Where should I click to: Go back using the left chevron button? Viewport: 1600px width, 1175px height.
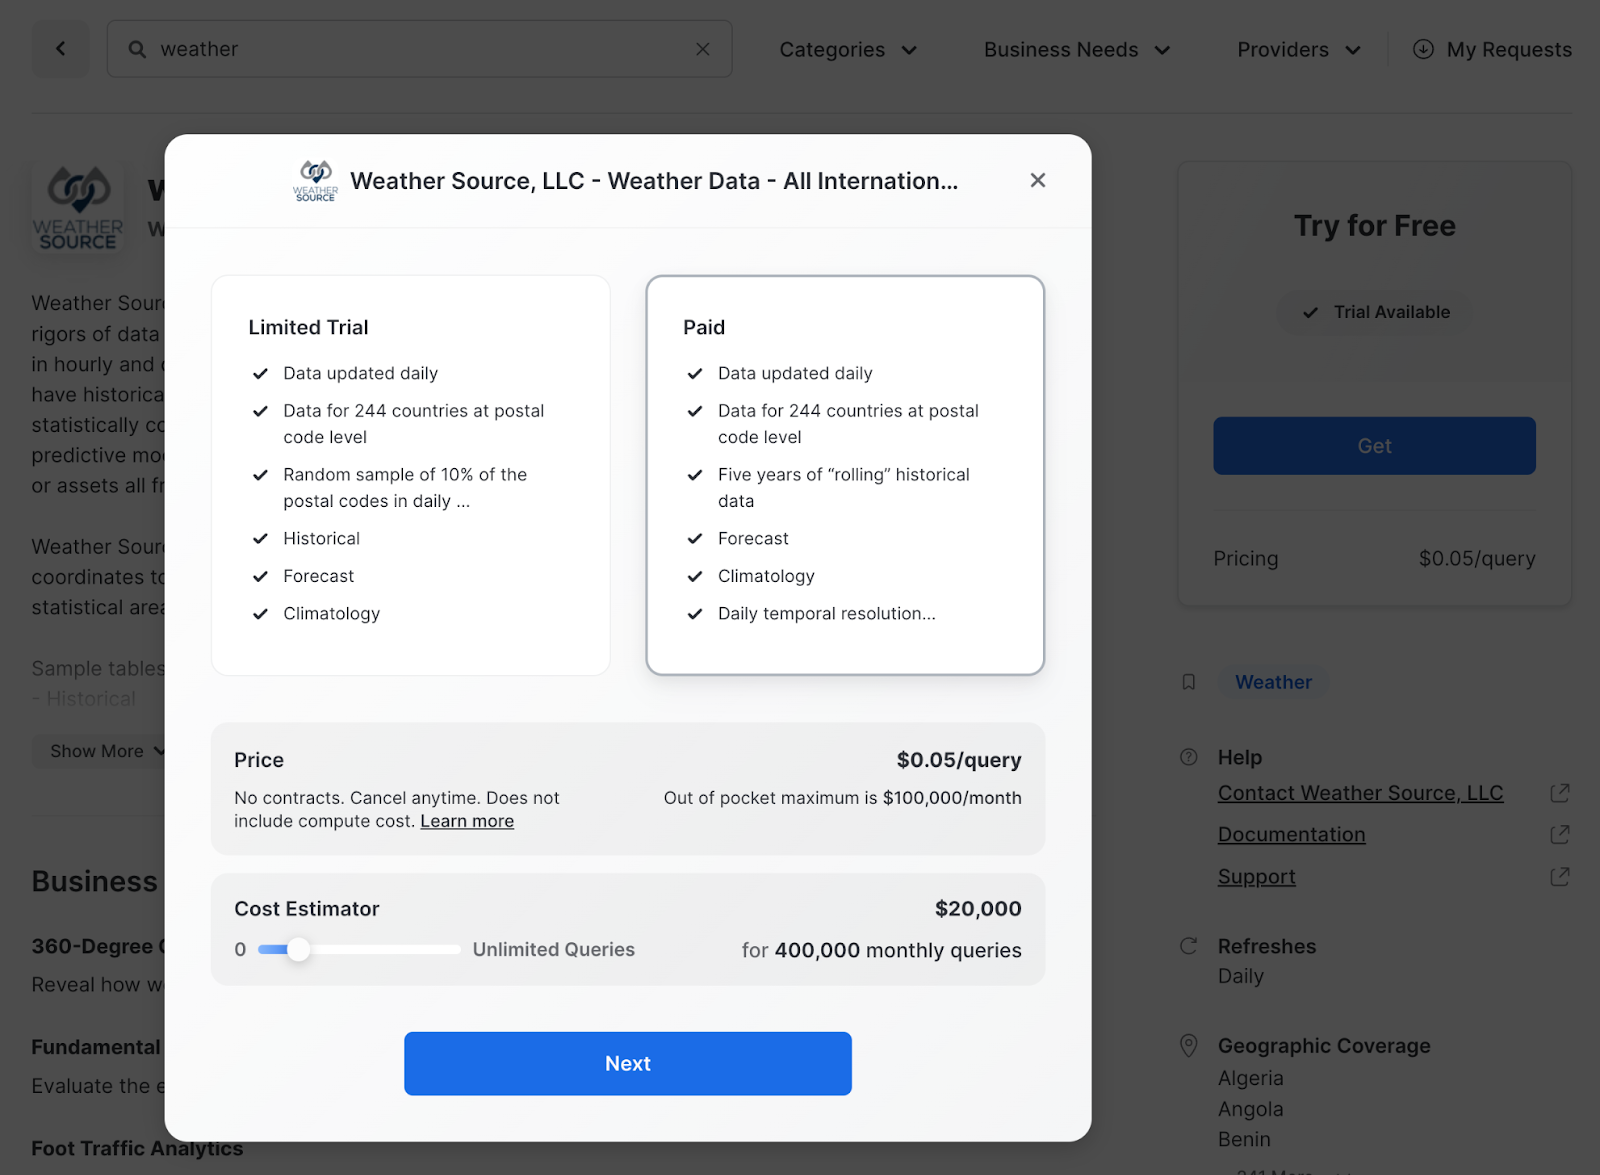(x=61, y=49)
